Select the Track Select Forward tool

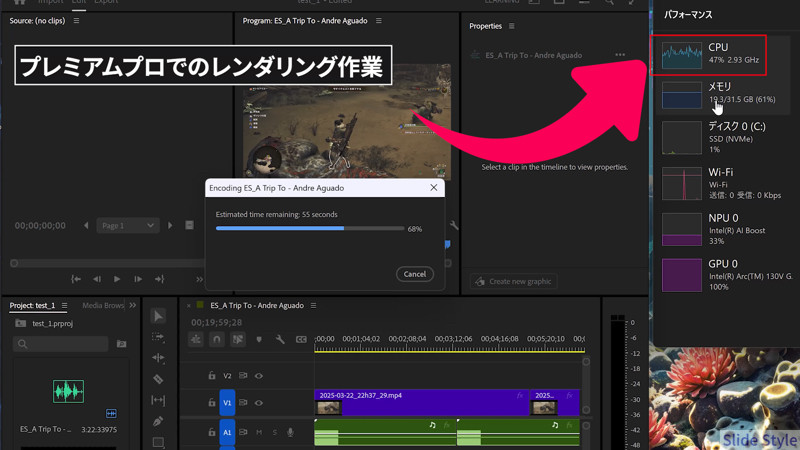pos(159,337)
